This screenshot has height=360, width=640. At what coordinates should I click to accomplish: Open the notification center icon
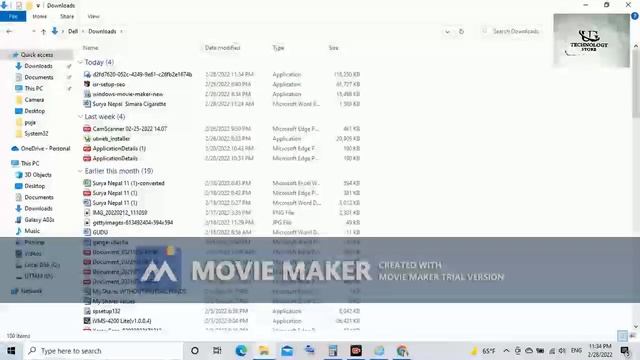(x=624, y=351)
